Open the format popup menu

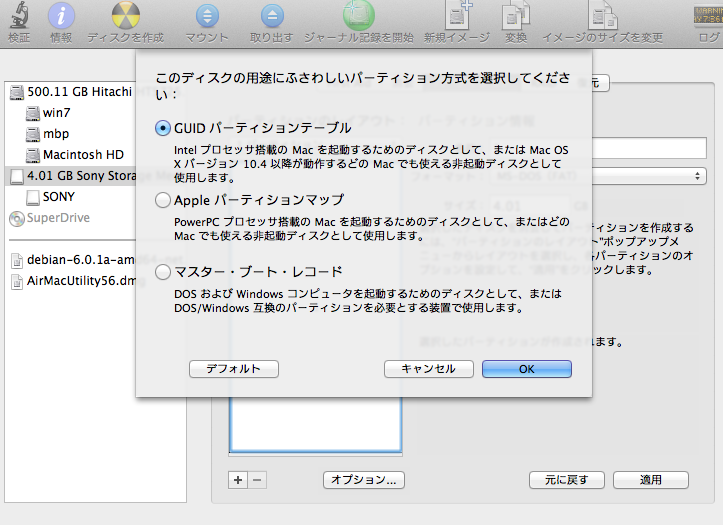[649, 176]
